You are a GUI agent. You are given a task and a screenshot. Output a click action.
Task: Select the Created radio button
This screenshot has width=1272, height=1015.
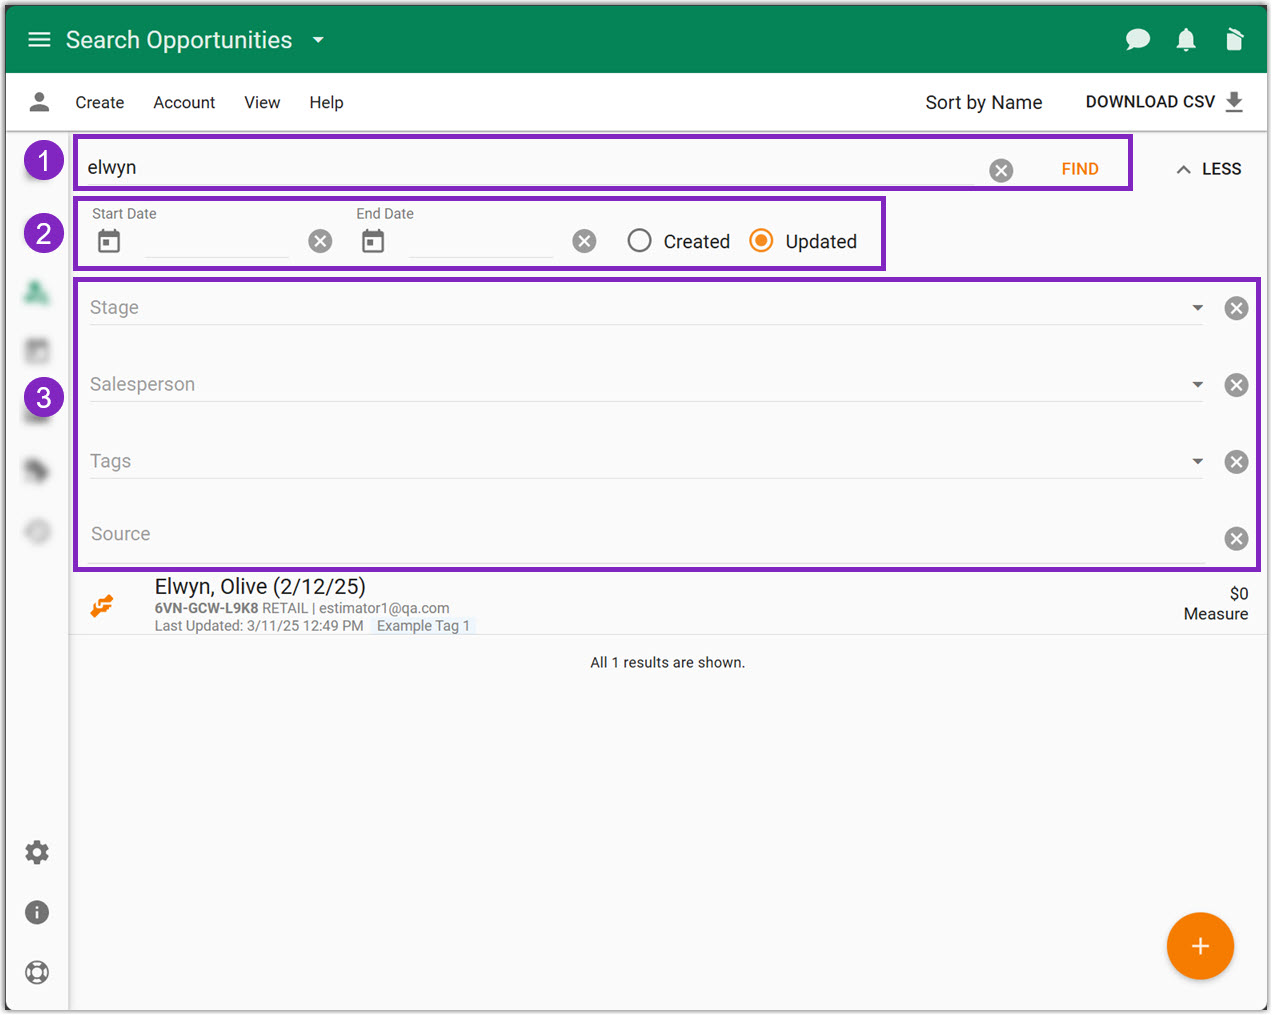640,241
